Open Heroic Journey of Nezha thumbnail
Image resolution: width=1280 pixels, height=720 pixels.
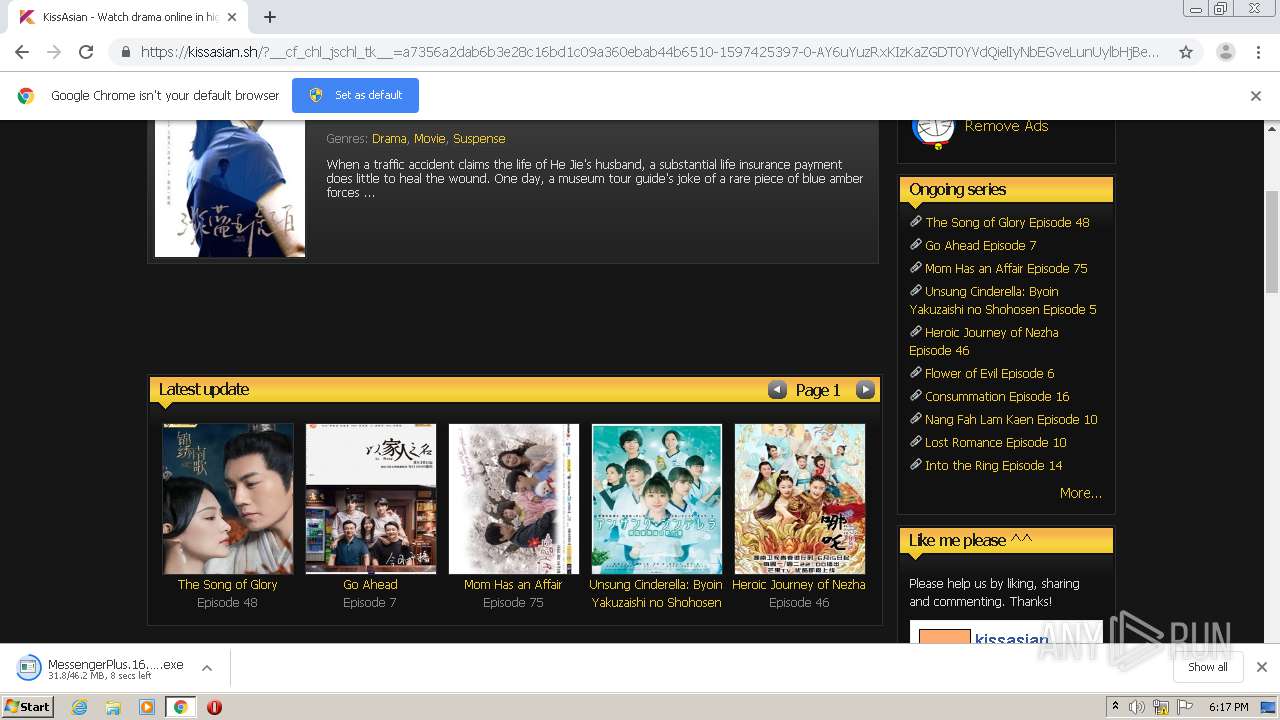(x=800, y=498)
